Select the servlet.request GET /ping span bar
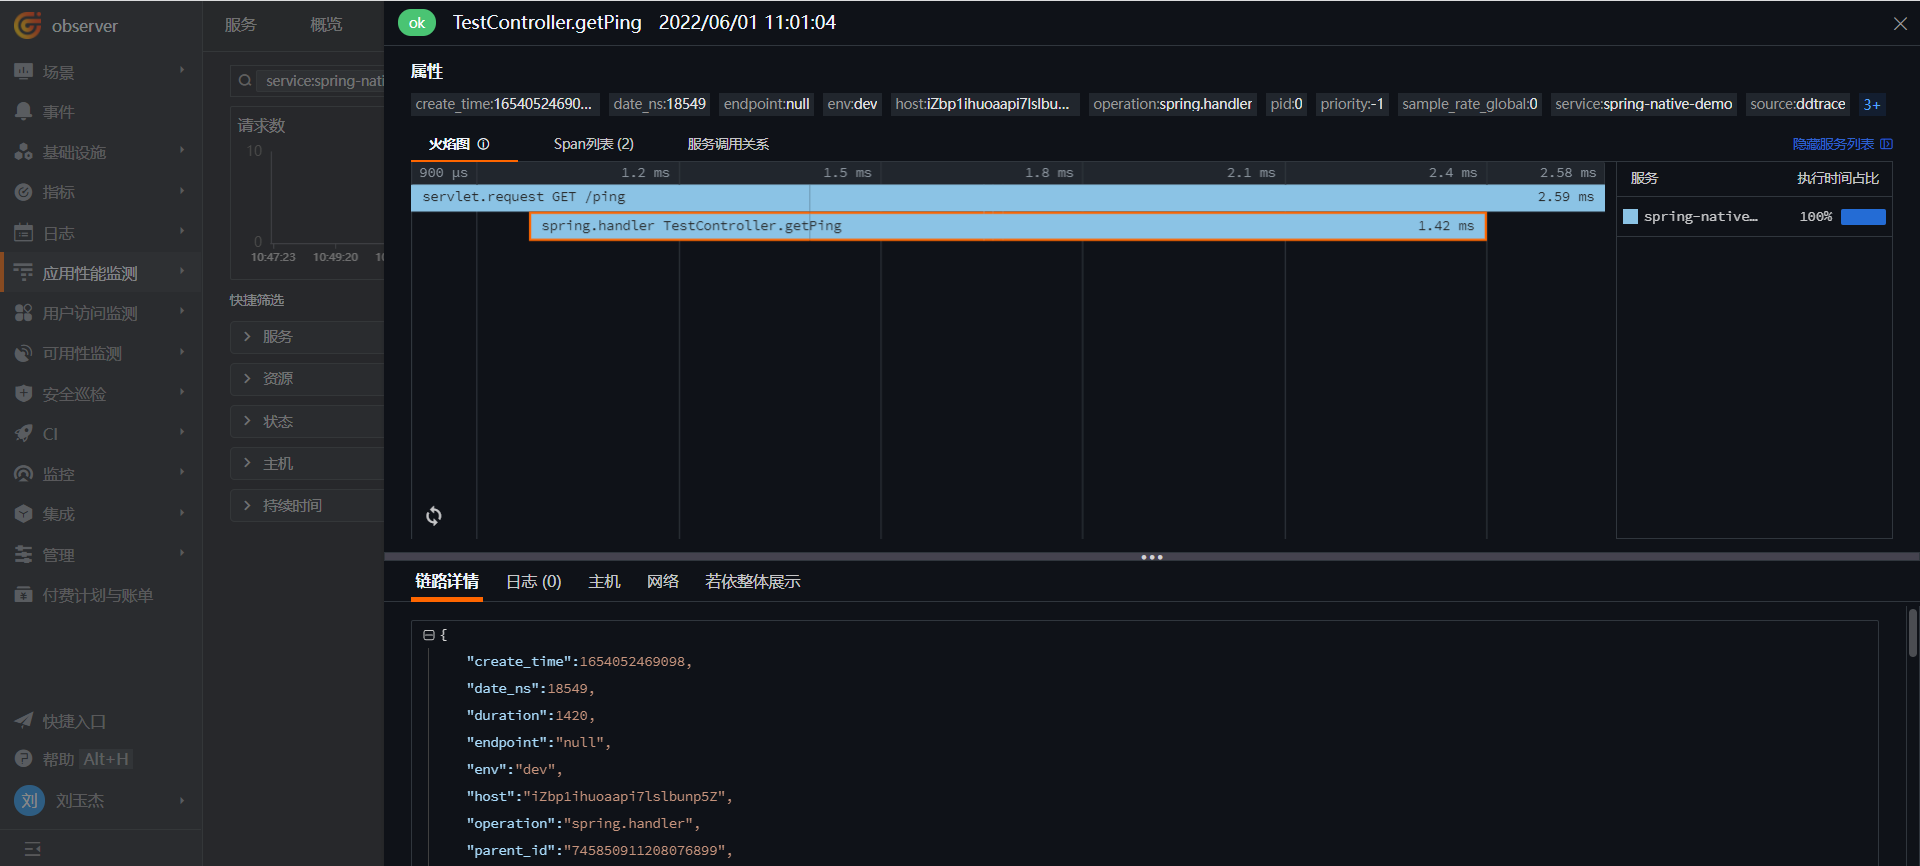The image size is (1920, 866). pos(1008,197)
